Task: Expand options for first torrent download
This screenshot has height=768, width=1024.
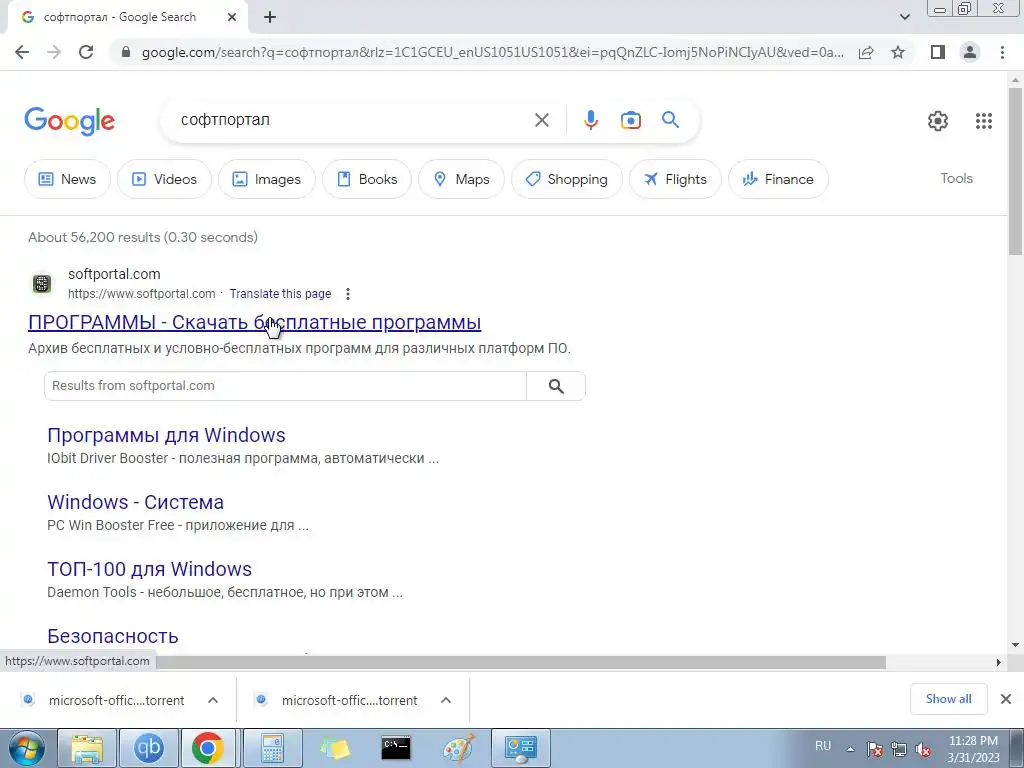Action: (213, 700)
